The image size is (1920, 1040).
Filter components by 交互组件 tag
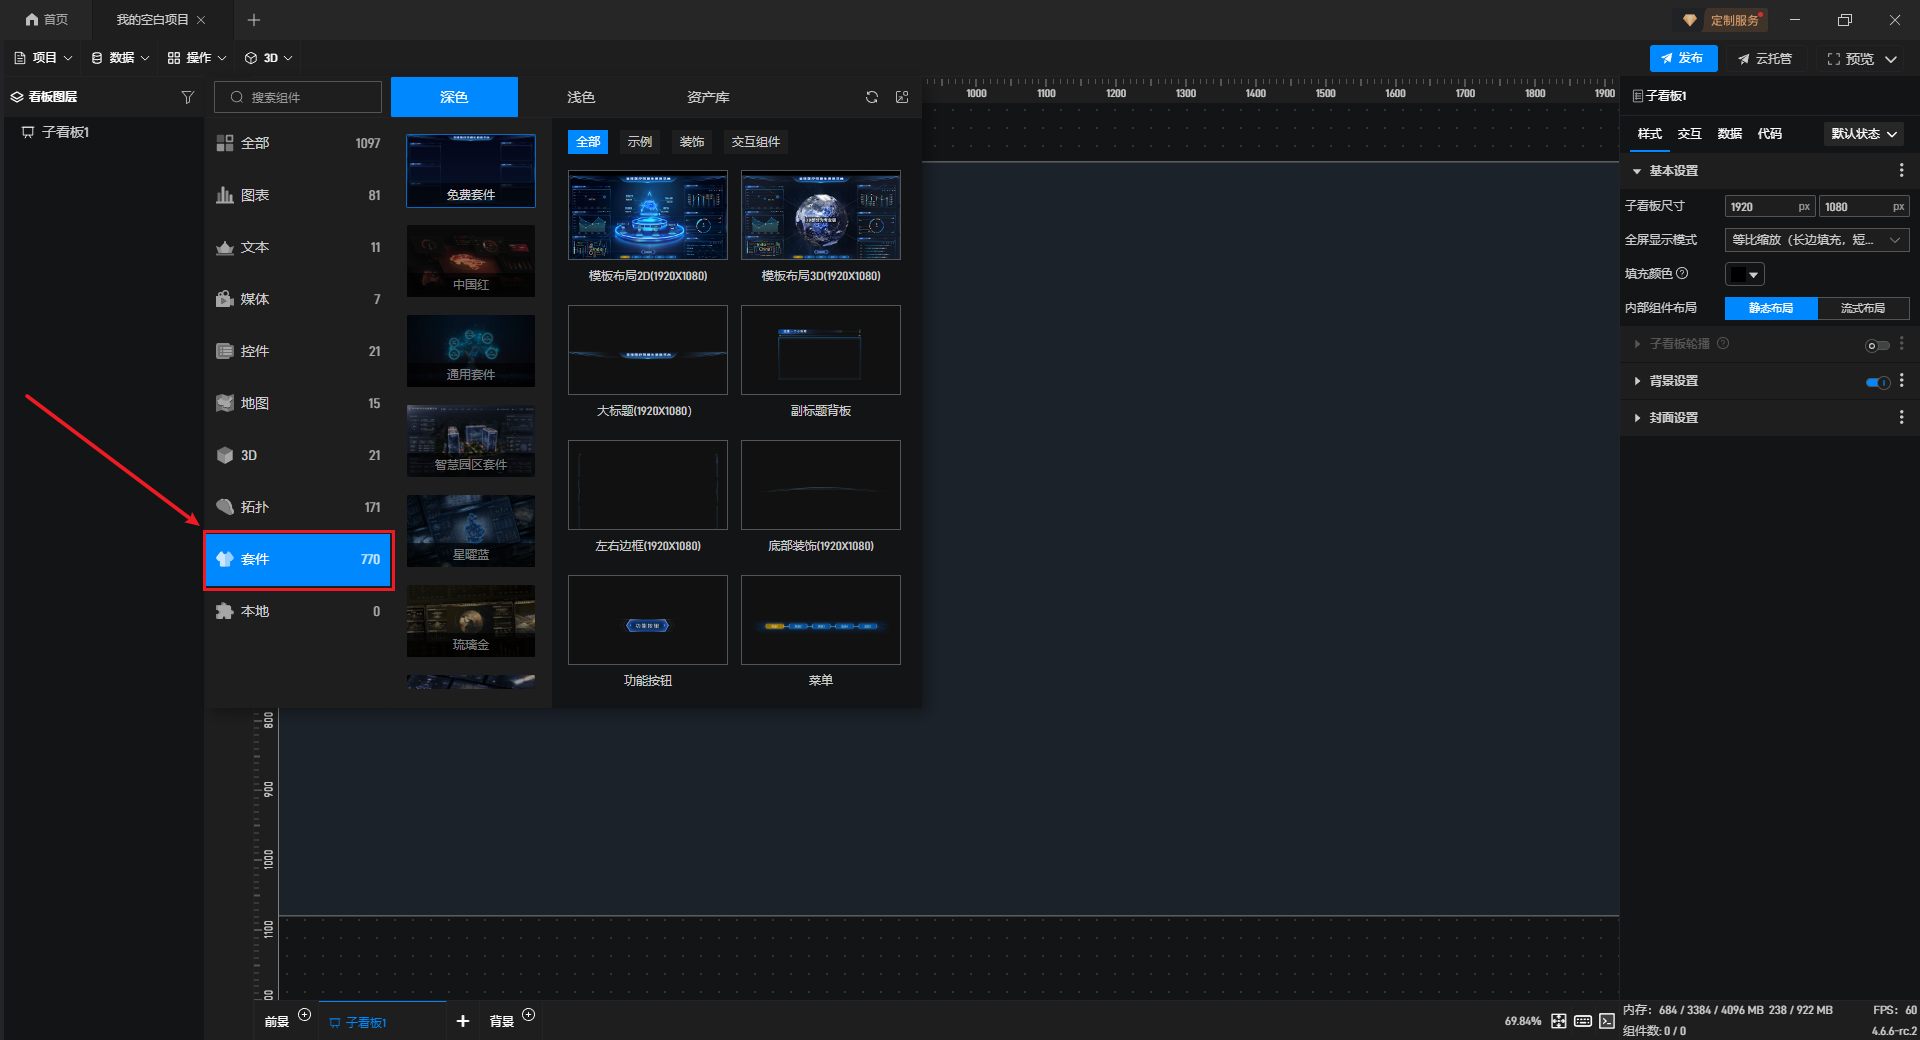[756, 142]
